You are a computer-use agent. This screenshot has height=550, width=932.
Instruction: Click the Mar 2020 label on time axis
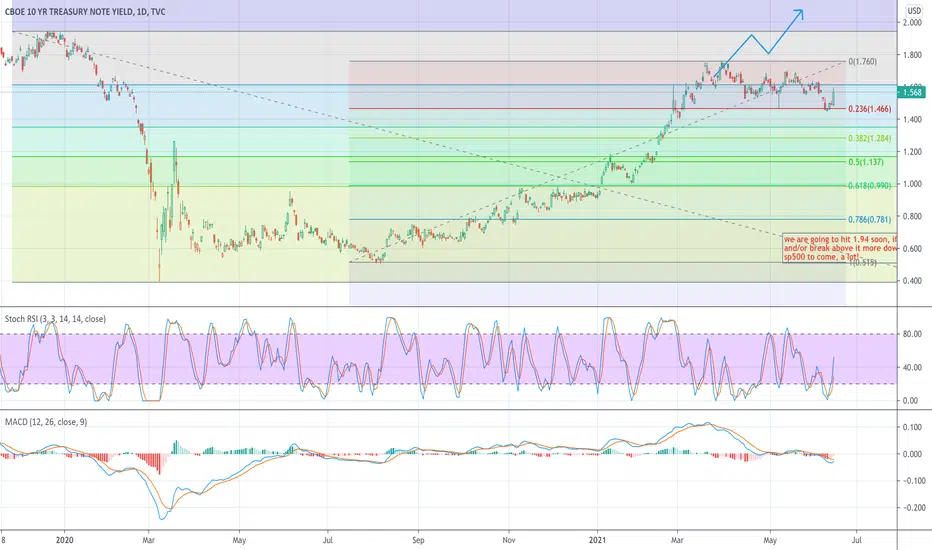click(149, 540)
